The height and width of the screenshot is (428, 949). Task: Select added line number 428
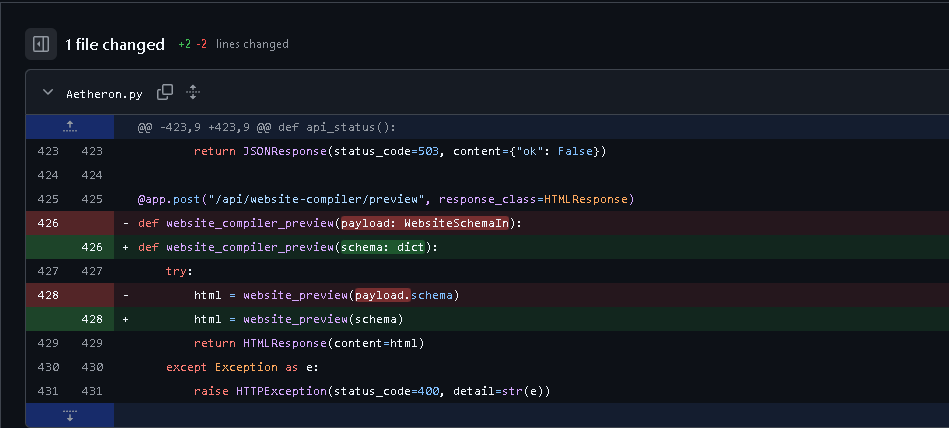pyautogui.click(x=92, y=319)
